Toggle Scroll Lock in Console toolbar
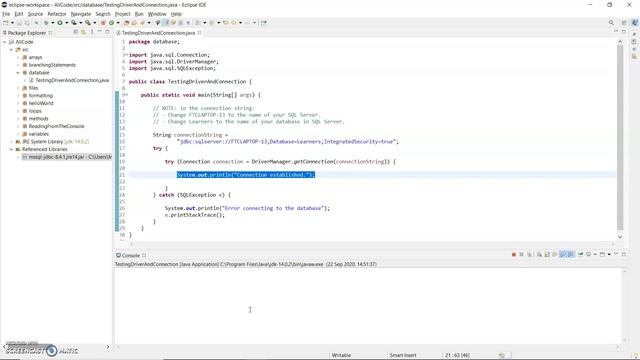640x360 pixels. click(547, 254)
